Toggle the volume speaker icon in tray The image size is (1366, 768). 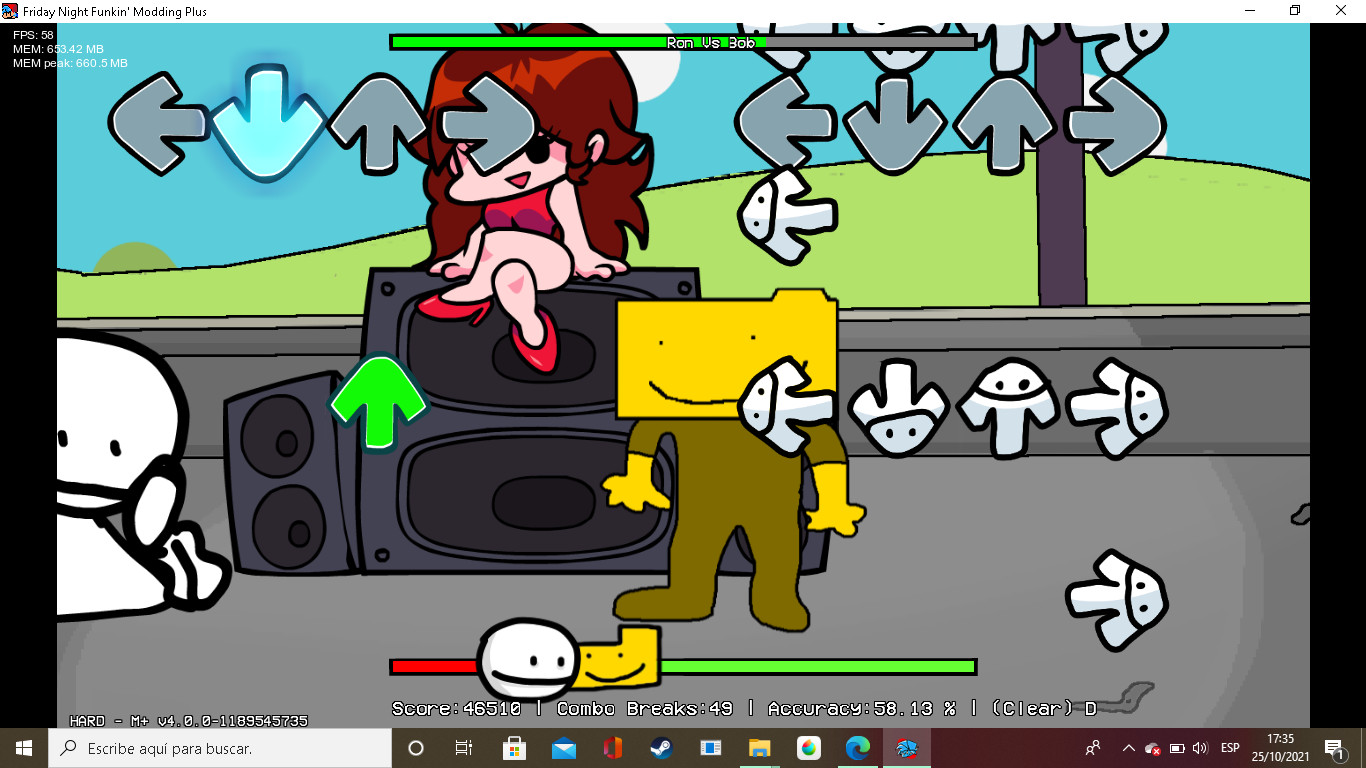[1200, 748]
